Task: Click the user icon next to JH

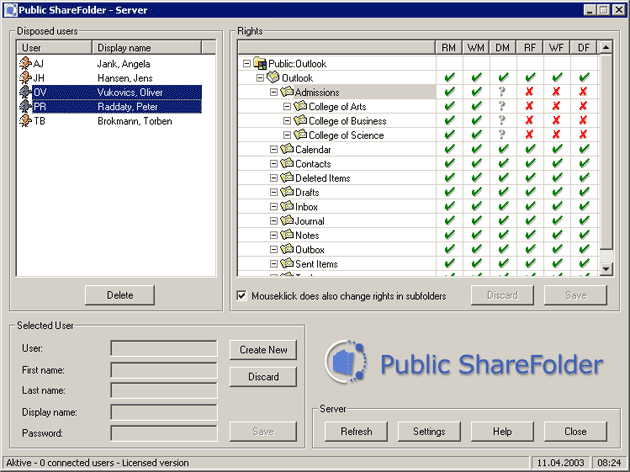Action: tap(25, 78)
